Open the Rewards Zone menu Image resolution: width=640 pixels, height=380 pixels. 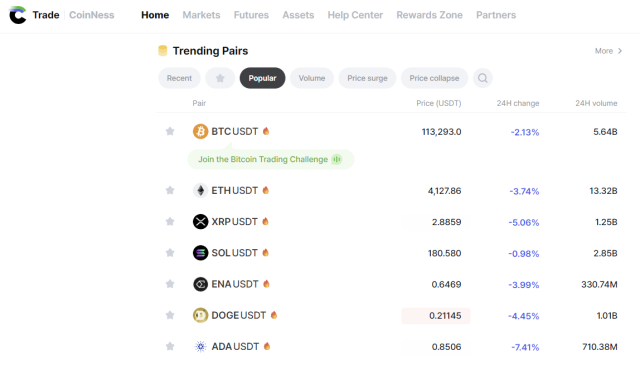coord(429,15)
